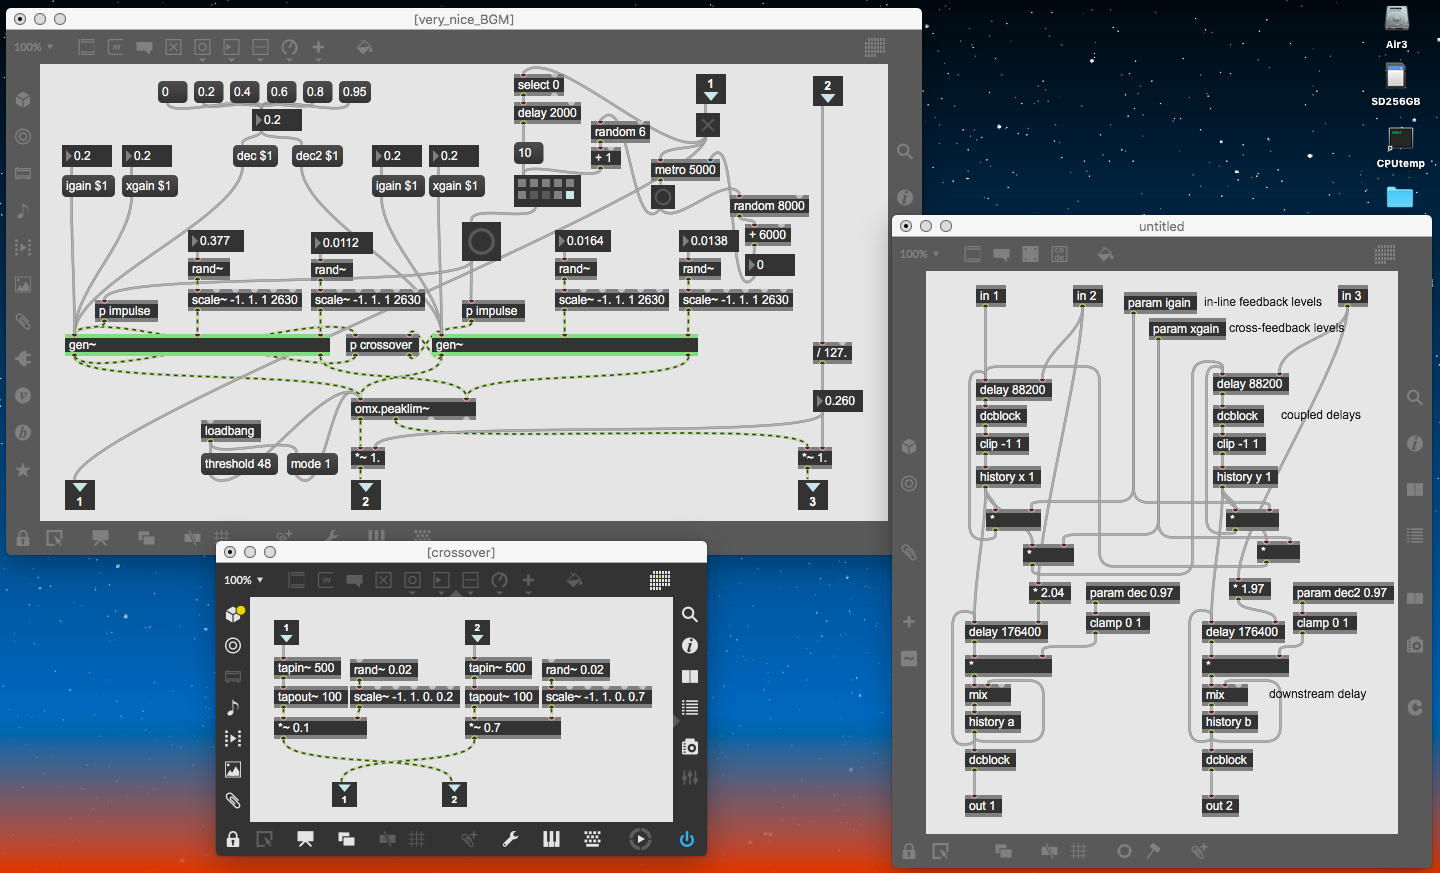Open the Snapshots camera icon in crossover
This screenshot has width=1440, height=873.
tap(689, 747)
